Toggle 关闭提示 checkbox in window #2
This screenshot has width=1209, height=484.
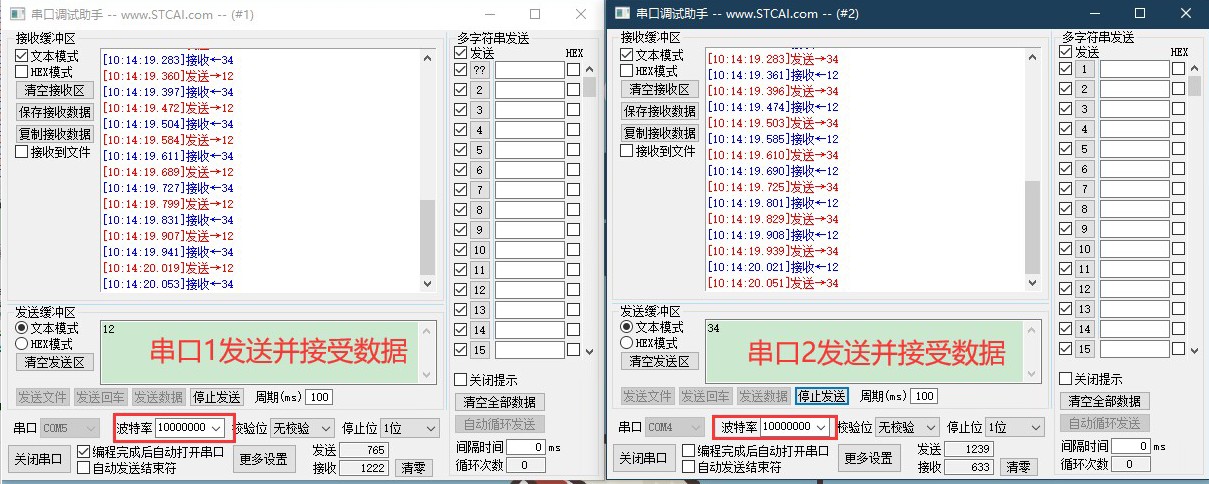[1066, 379]
